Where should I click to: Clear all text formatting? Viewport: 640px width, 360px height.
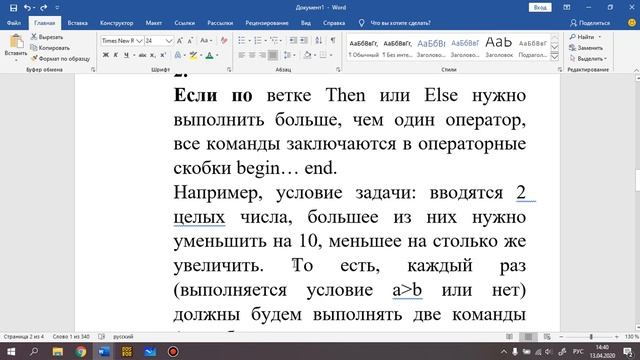224,41
